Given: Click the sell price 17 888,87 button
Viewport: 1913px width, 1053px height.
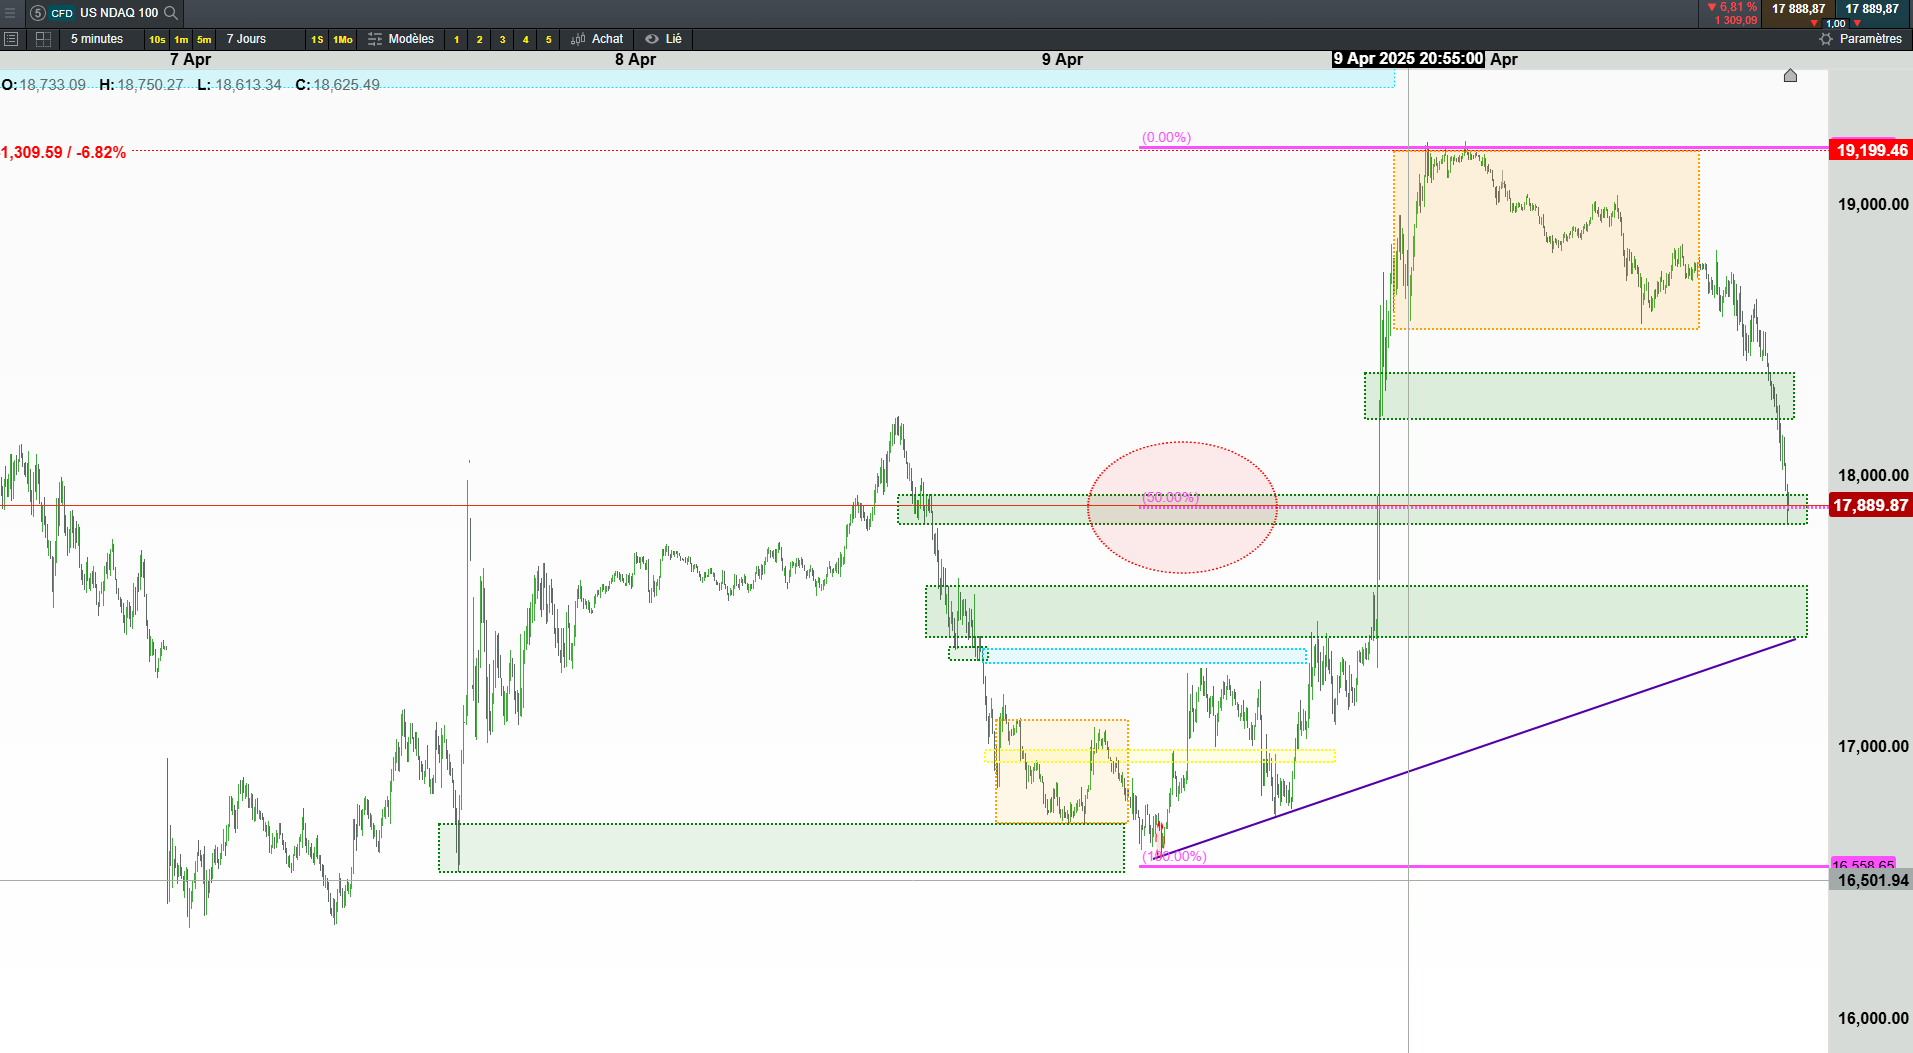Looking at the screenshot, I should point(1798,9).
